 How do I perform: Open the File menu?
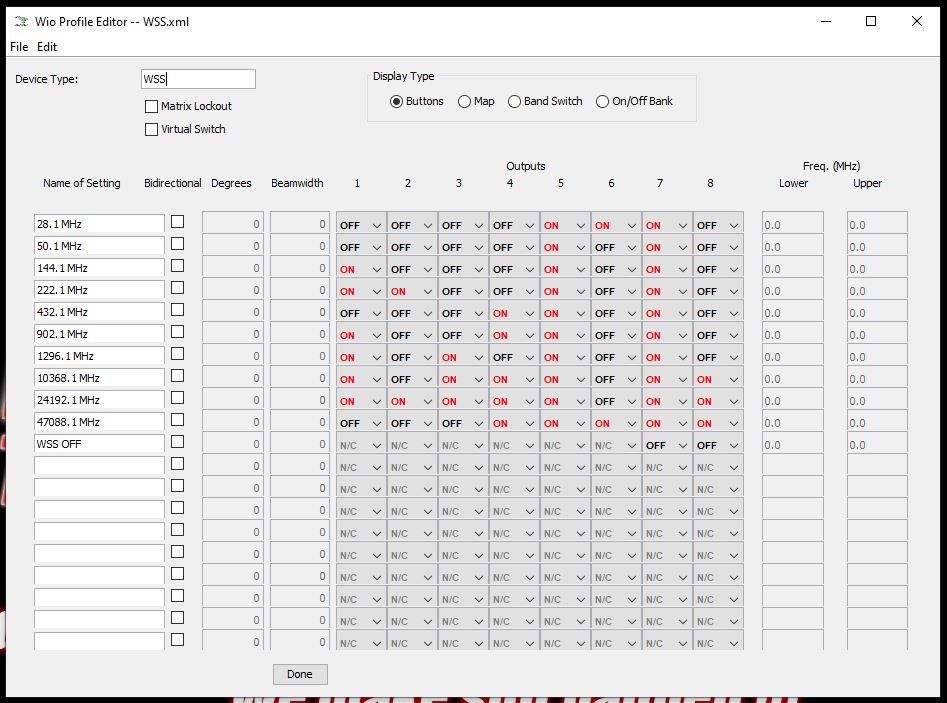[19, 47]
